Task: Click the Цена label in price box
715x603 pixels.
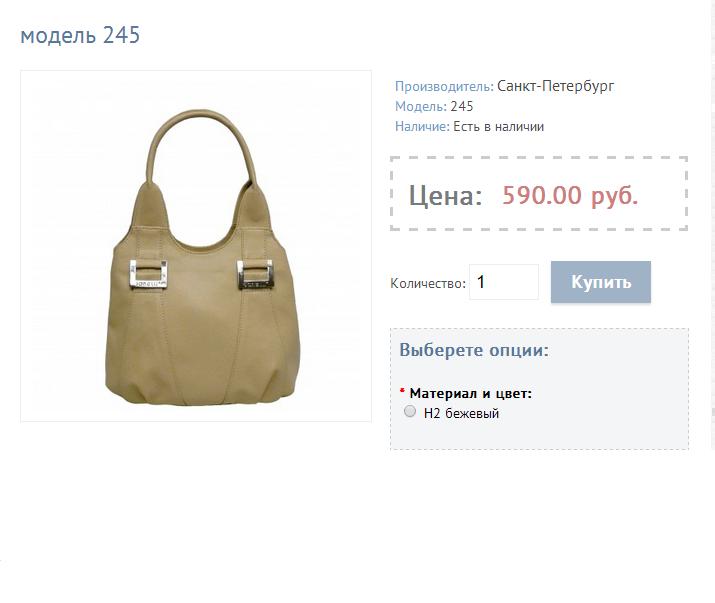Action: coord(446,196)
